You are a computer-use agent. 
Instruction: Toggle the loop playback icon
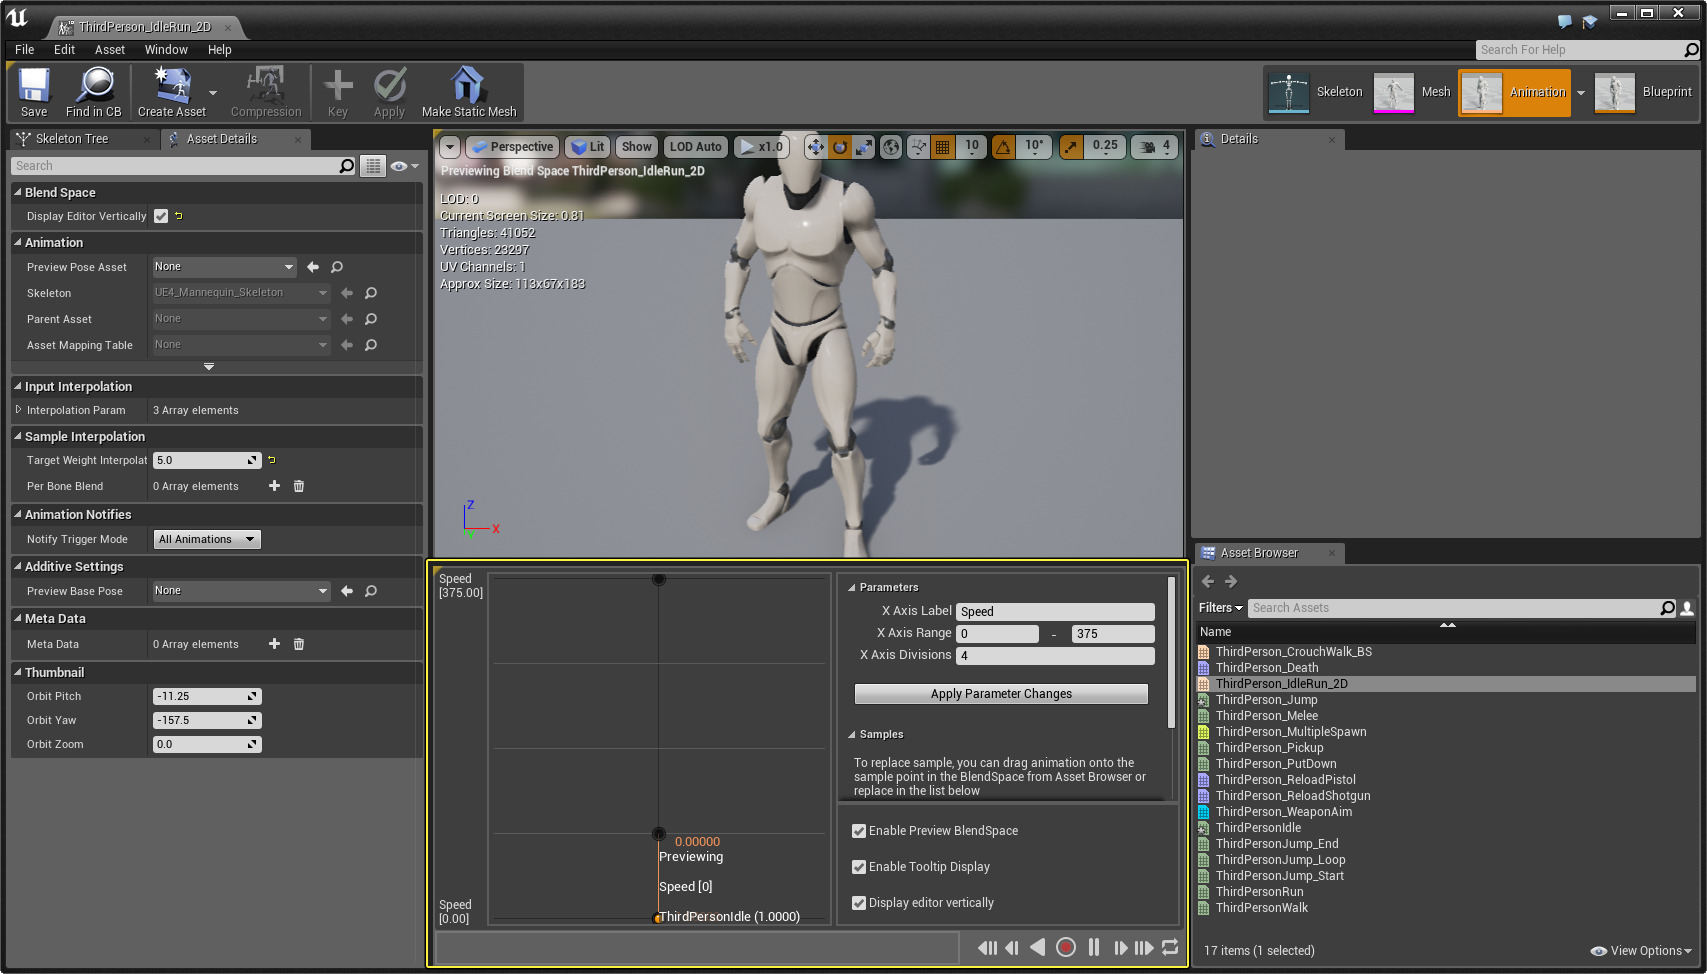[1170, 947]
